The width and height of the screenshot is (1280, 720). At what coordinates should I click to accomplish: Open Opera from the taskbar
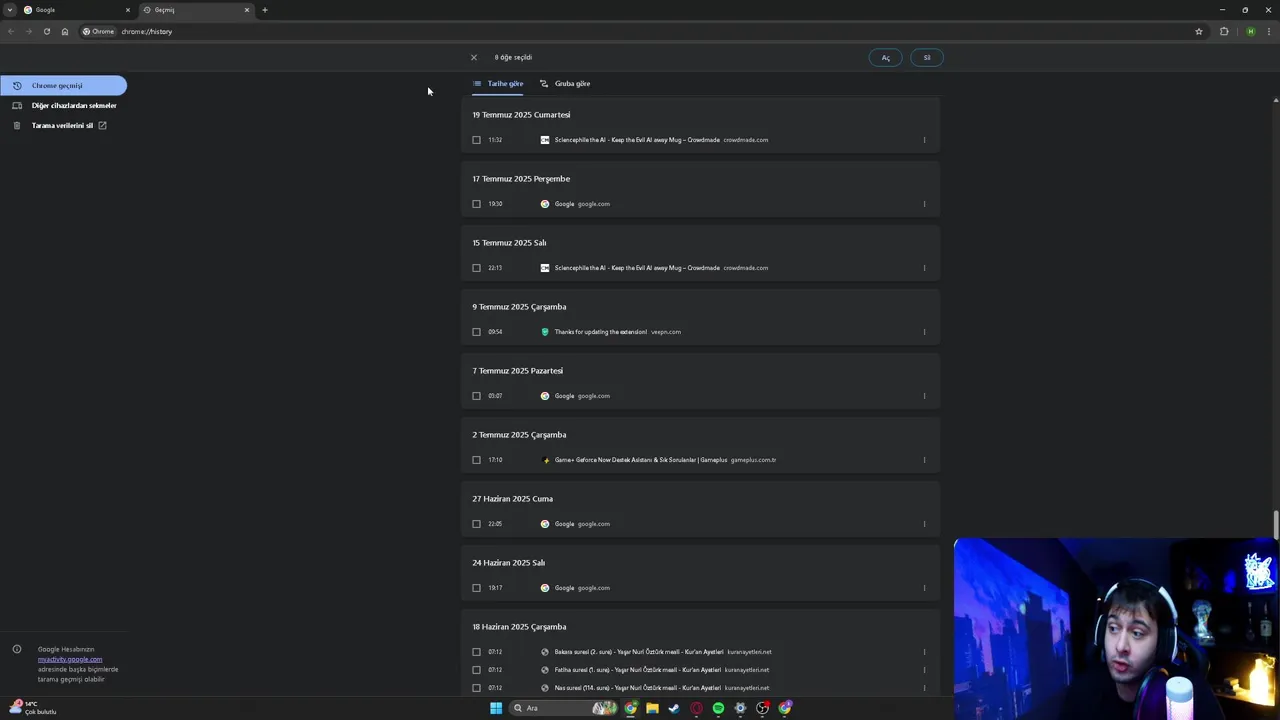click(x=696, y=708)
